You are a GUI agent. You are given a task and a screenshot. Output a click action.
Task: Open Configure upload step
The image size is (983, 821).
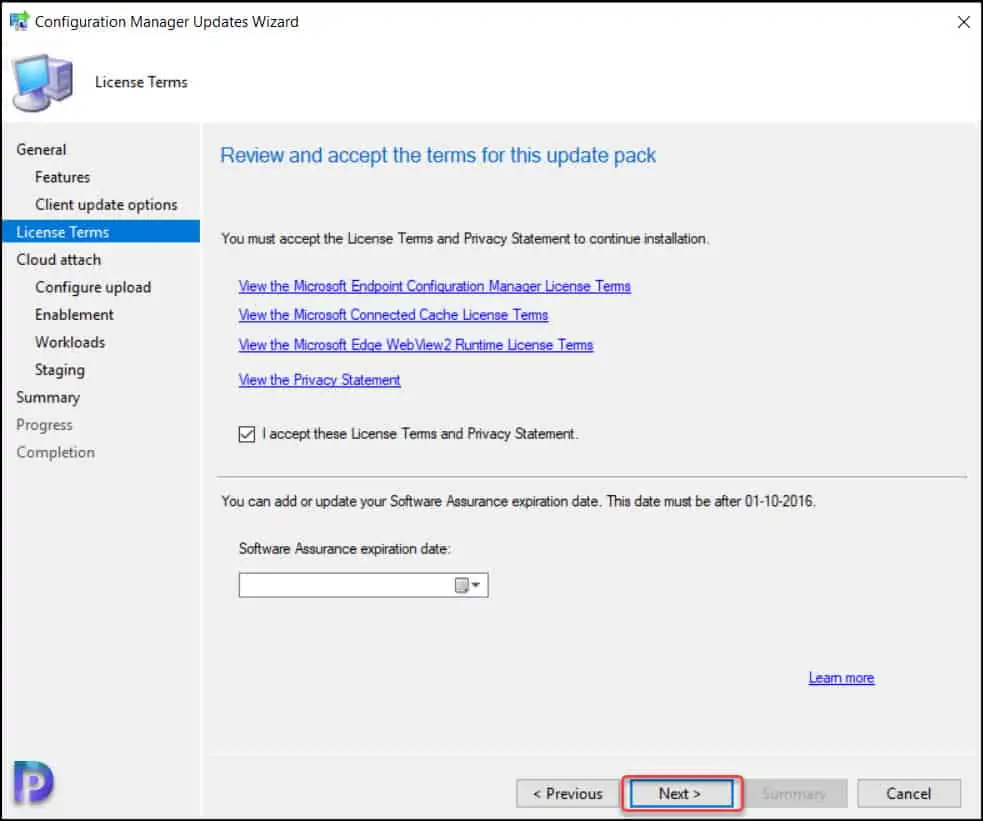point(93,287)
